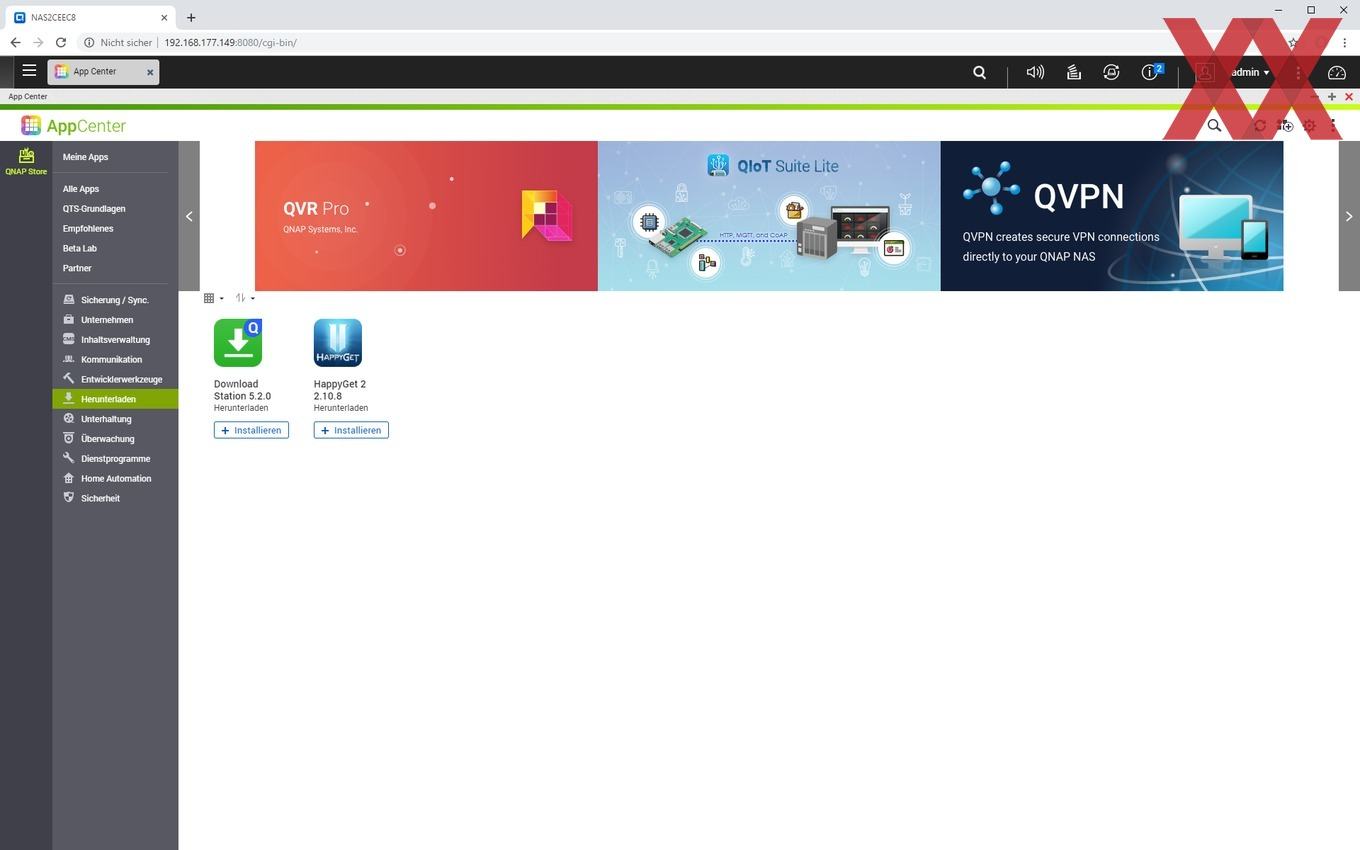This screenshot has height=850, width=1360.
Task: Select QTS-Grundlagen category
Action: [x=94, y=209]
